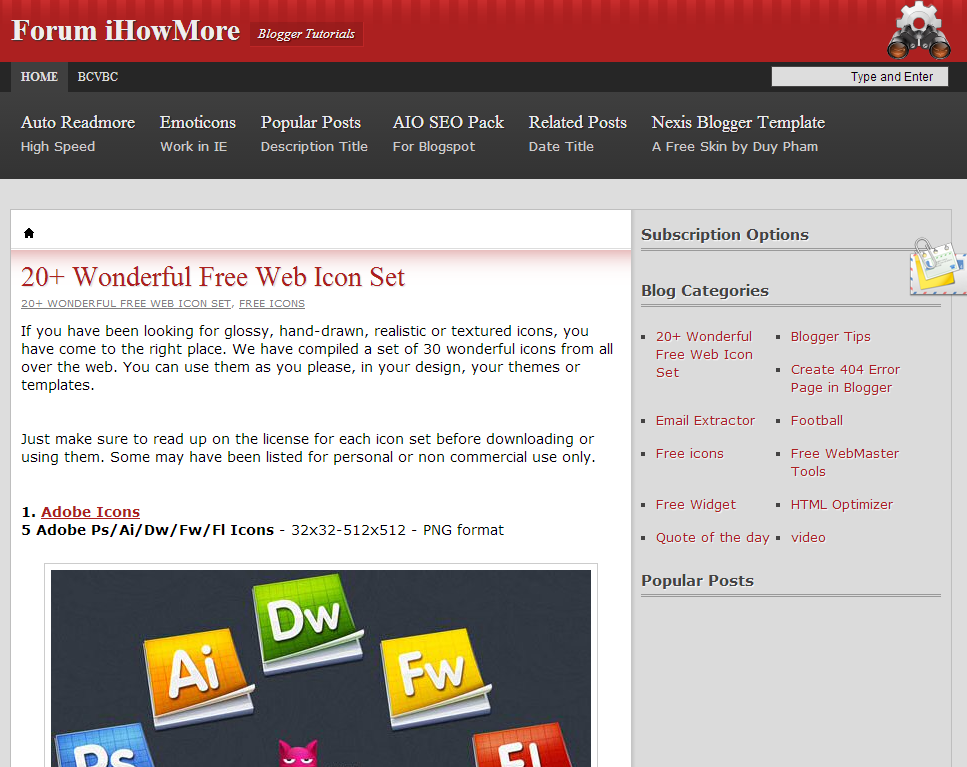Click the green Dw Dreamweaver icon
967x767 pixels.
point(307,623)
